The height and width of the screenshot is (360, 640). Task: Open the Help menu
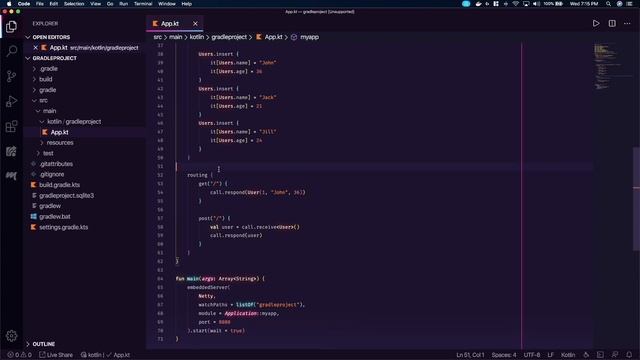pyautogui.click(x=187, y=4)
